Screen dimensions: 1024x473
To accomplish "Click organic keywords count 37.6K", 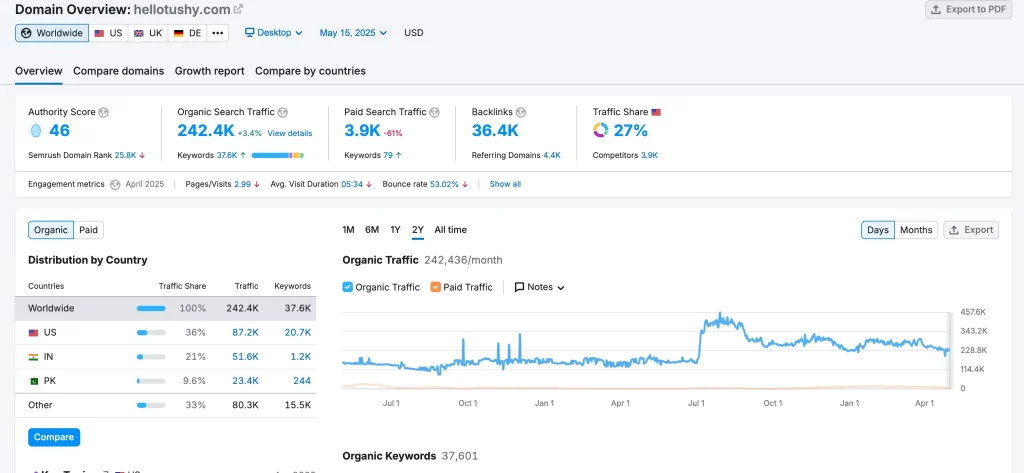I will [x=228, y=155].
